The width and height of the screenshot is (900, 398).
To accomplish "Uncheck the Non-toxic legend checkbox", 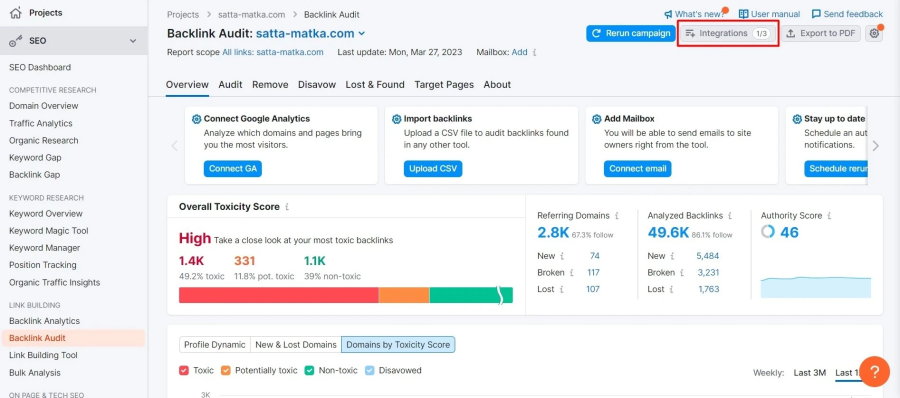I will 309,370.
